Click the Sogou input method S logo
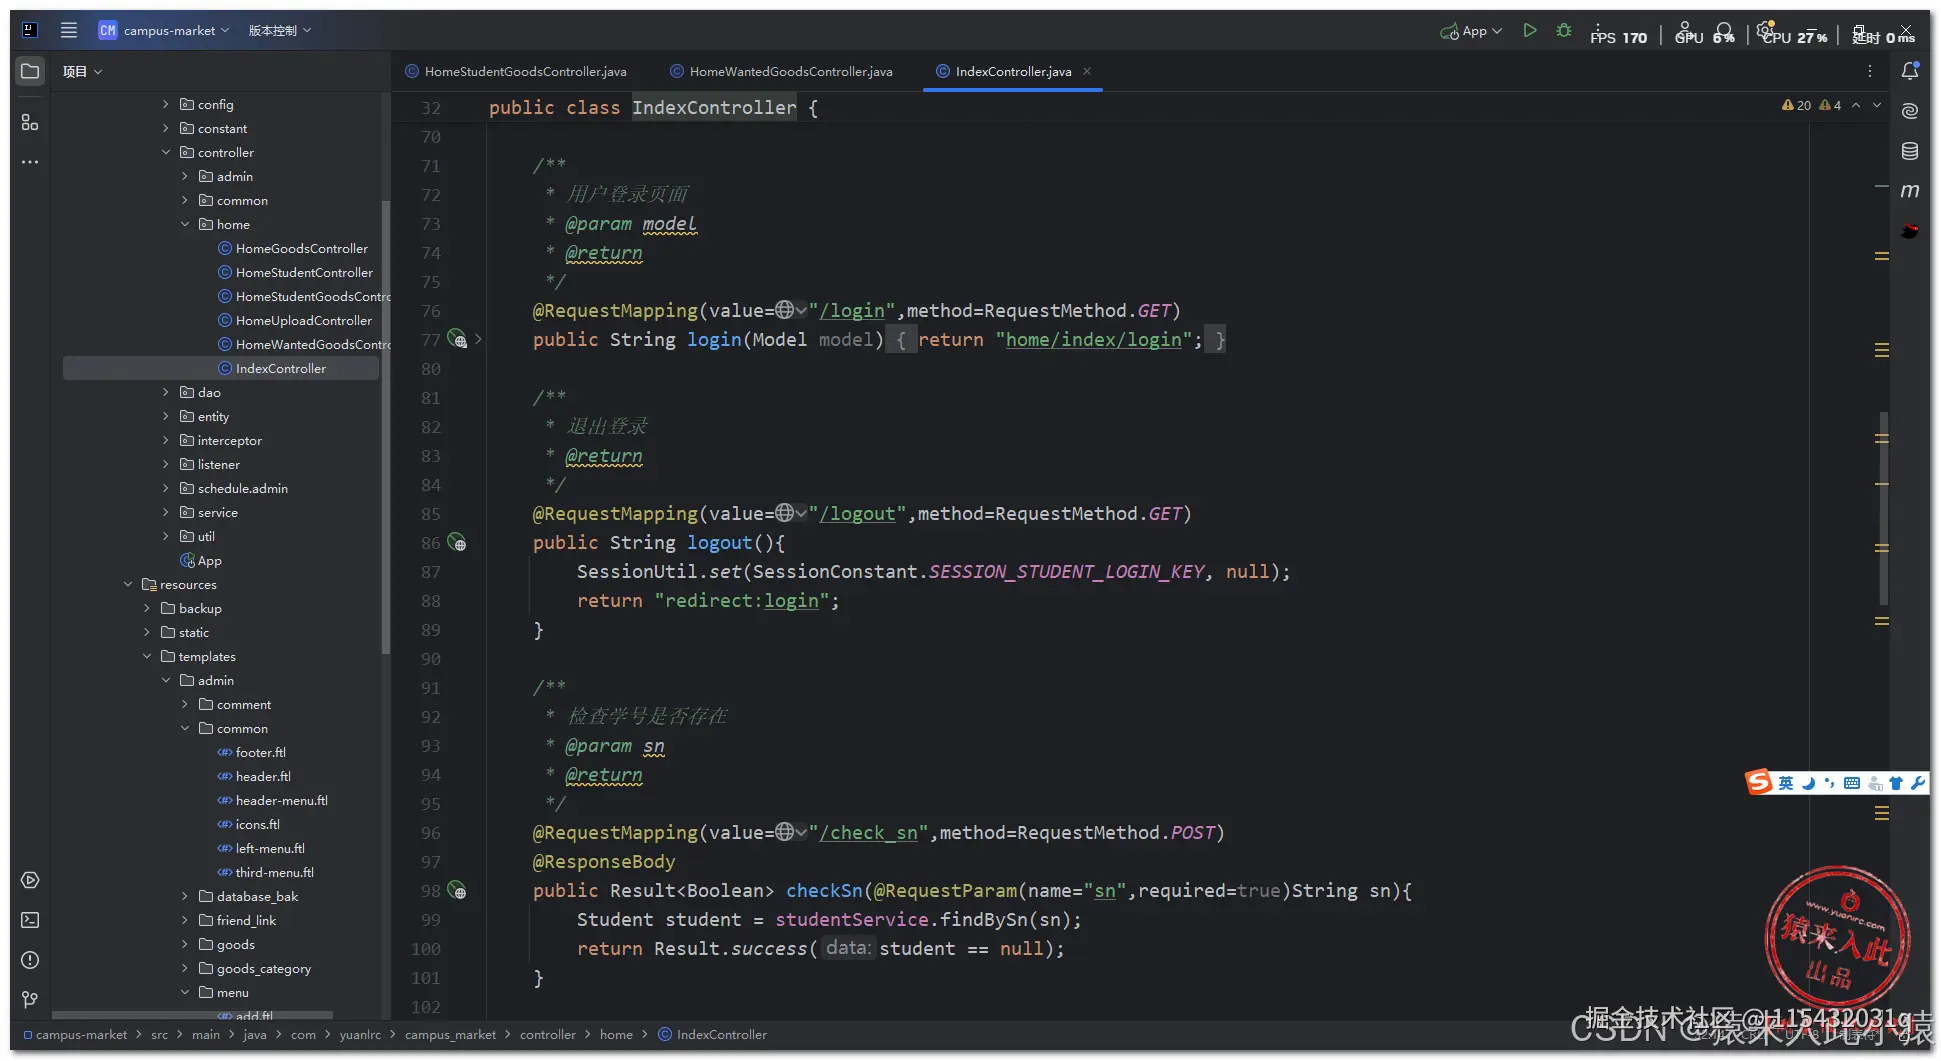This screenshot has height=1061, width=1941. (1759, 782)
